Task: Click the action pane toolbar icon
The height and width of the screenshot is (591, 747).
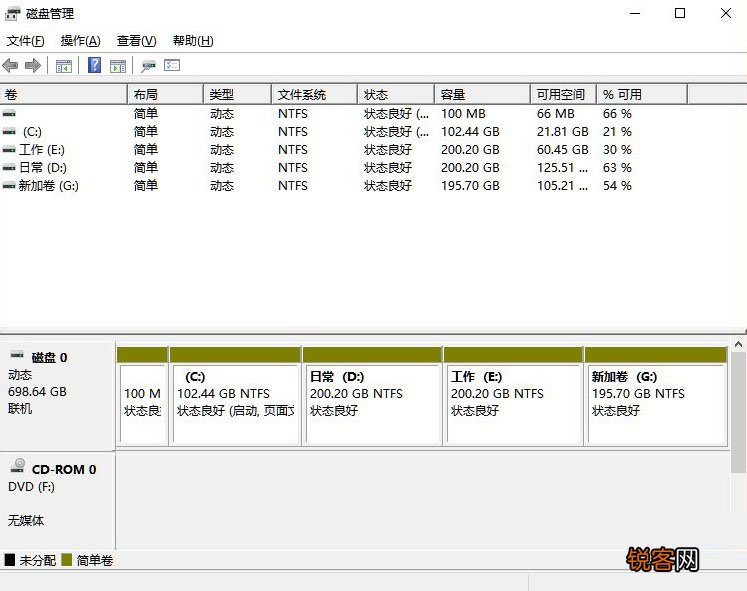Action: coord(118,66)
